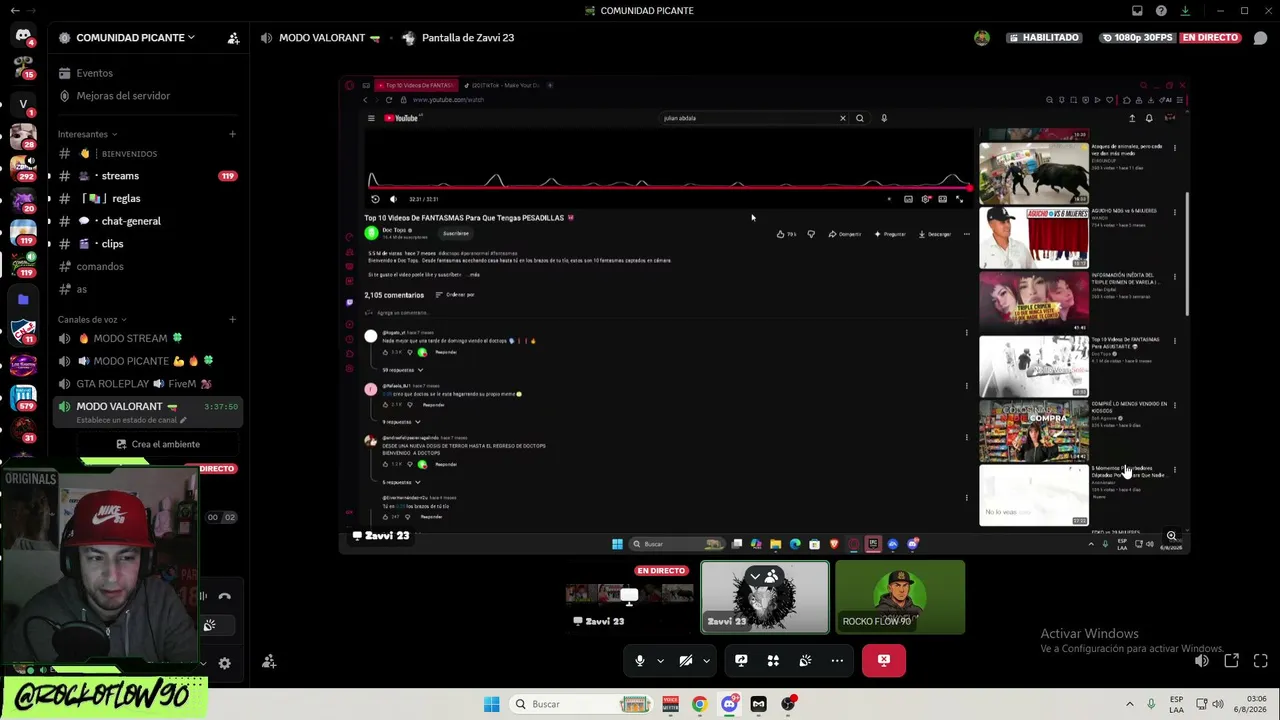Screen dimensions: 1280x720
Task: Open the 1080p 30FPS stream quality menu
Action: (x=1136, y=38)
